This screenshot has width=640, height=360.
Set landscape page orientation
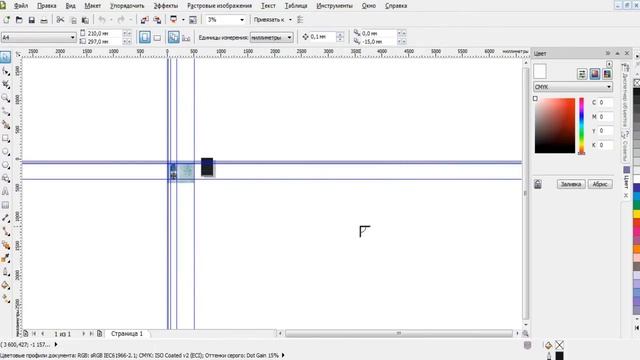[157, 38]
